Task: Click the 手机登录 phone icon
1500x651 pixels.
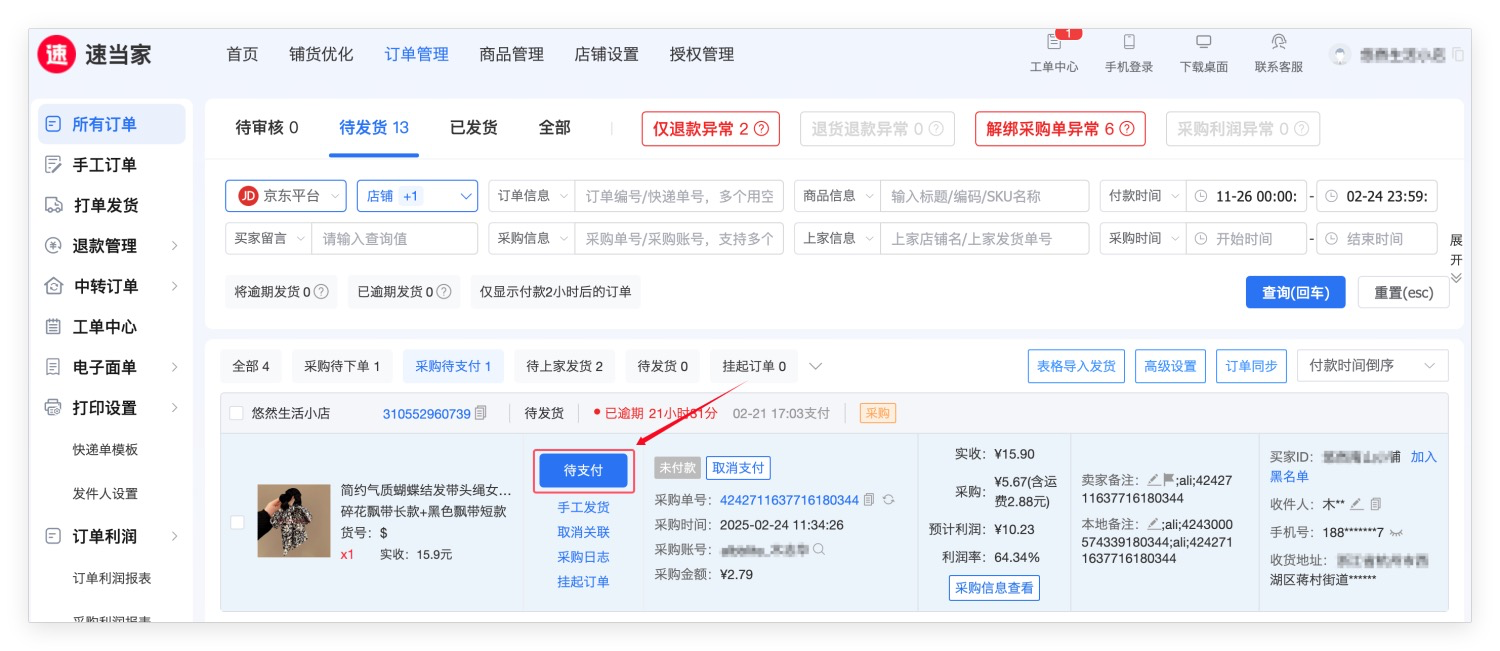Action: pos(1129,42)
